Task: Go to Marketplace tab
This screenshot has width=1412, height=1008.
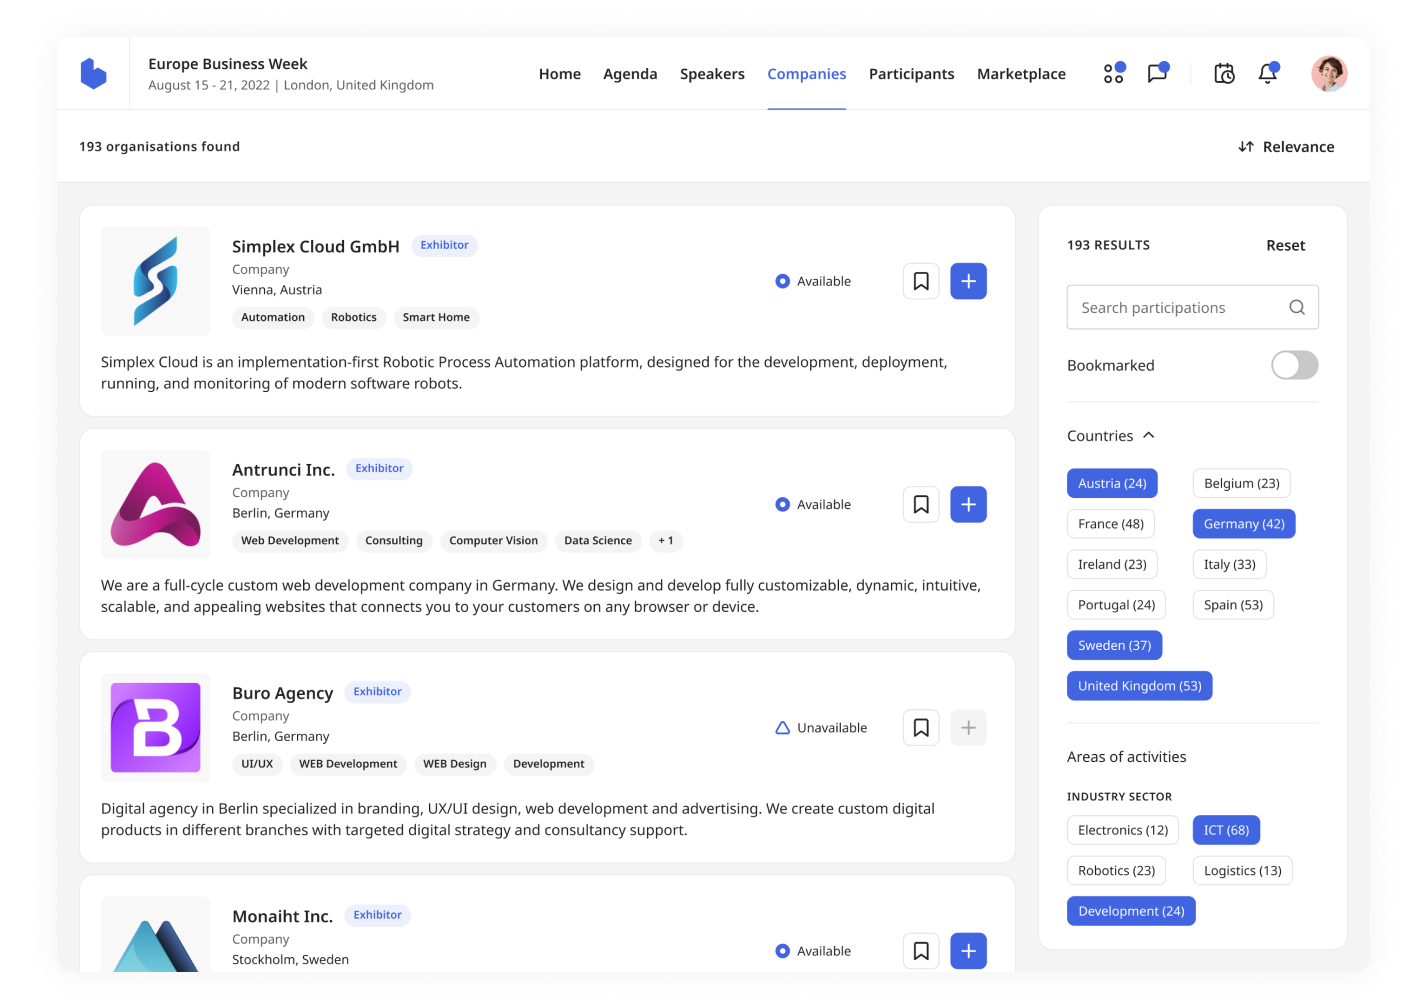Action: [1021, 74]
